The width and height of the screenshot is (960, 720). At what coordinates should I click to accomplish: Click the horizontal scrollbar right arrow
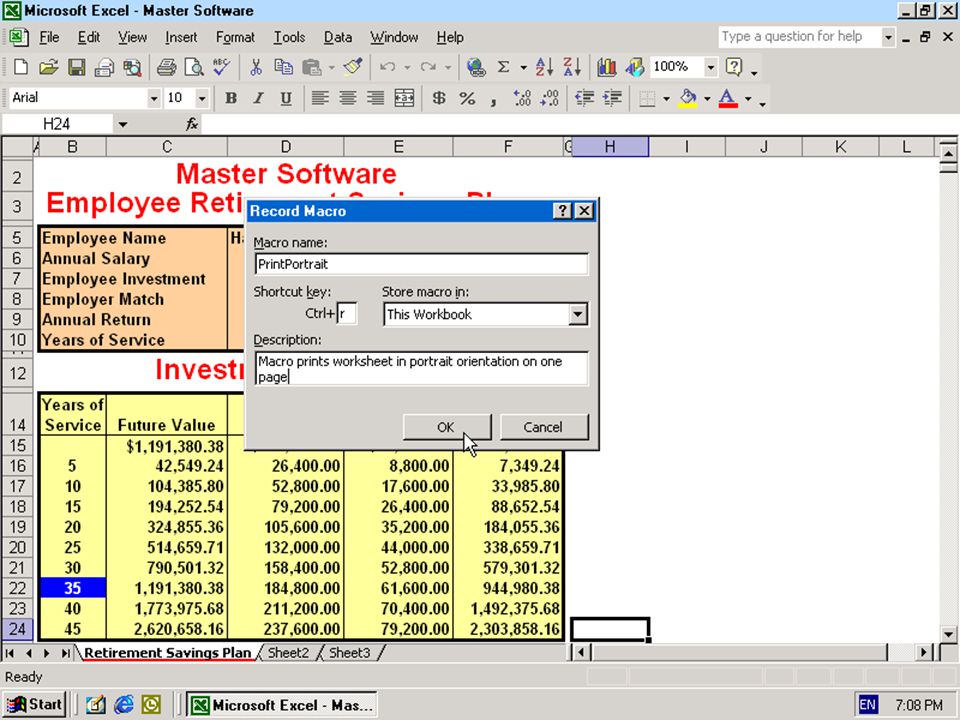(x=924, y=653)
